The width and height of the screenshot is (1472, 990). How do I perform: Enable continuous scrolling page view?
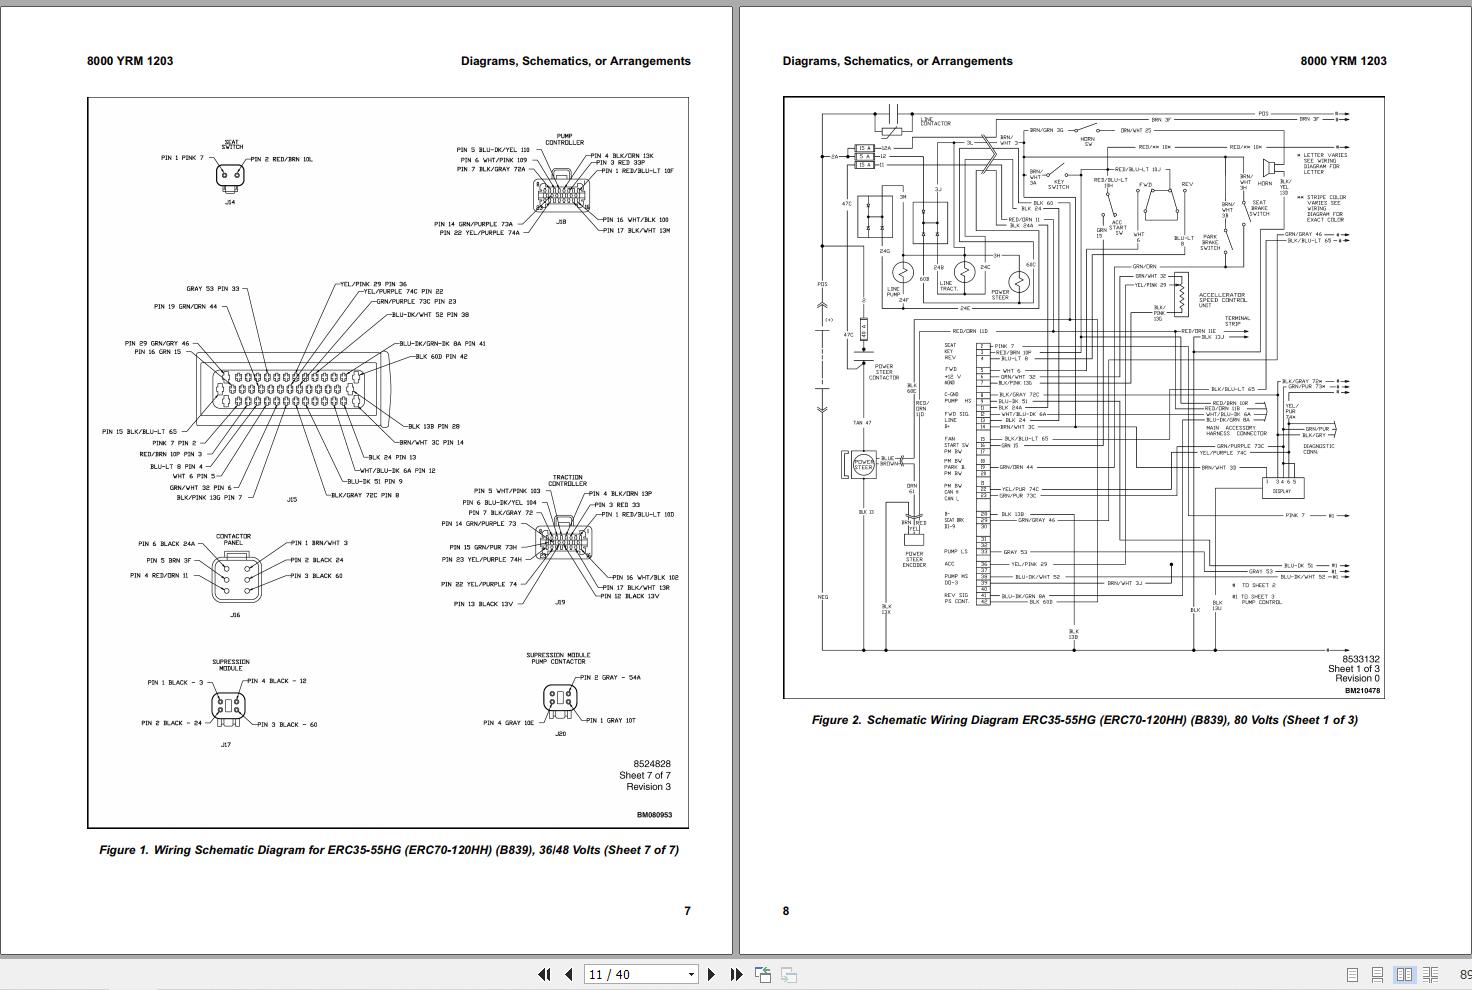tap(1377, 975)
